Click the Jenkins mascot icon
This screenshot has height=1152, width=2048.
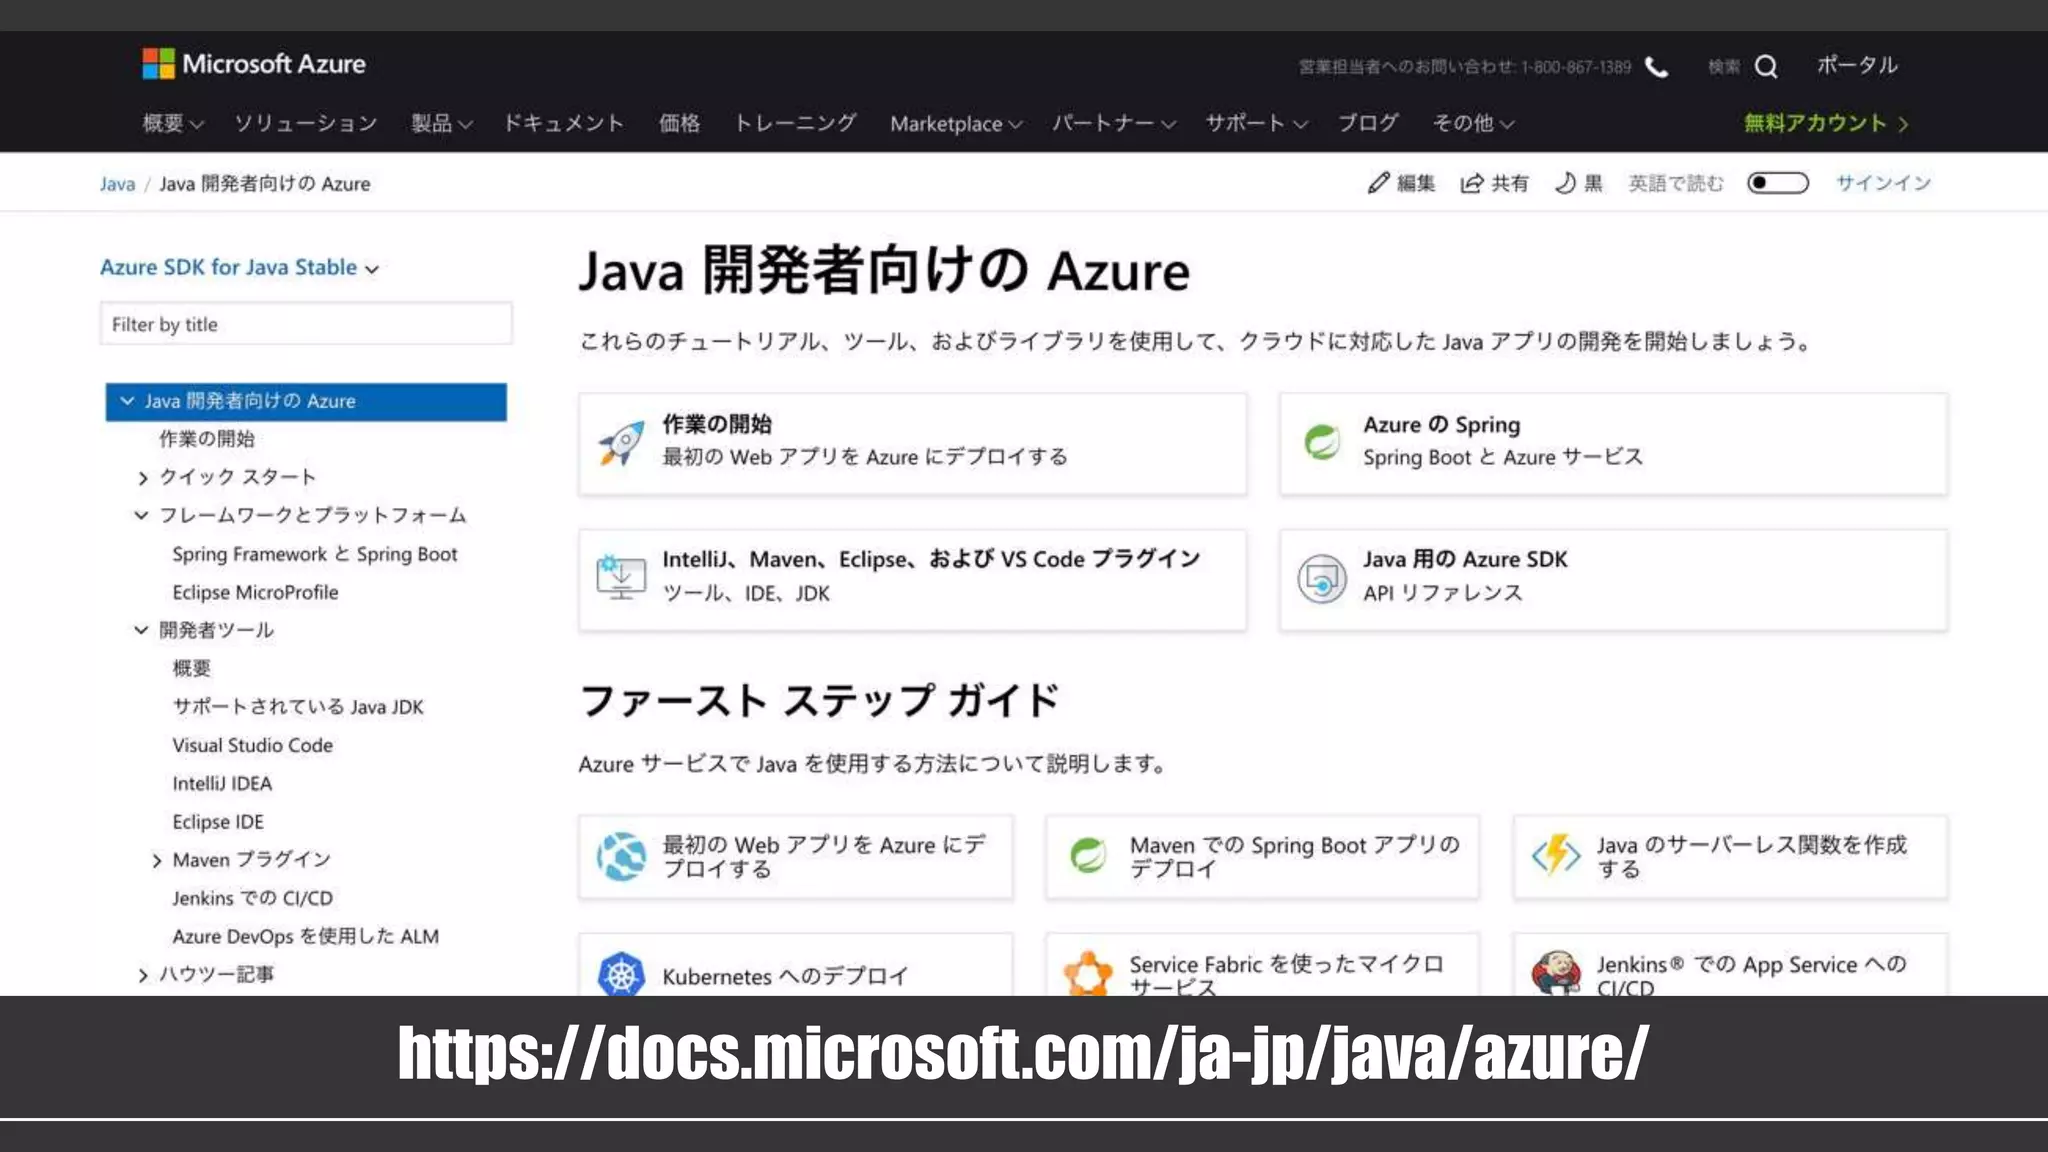coord(1556,972)
